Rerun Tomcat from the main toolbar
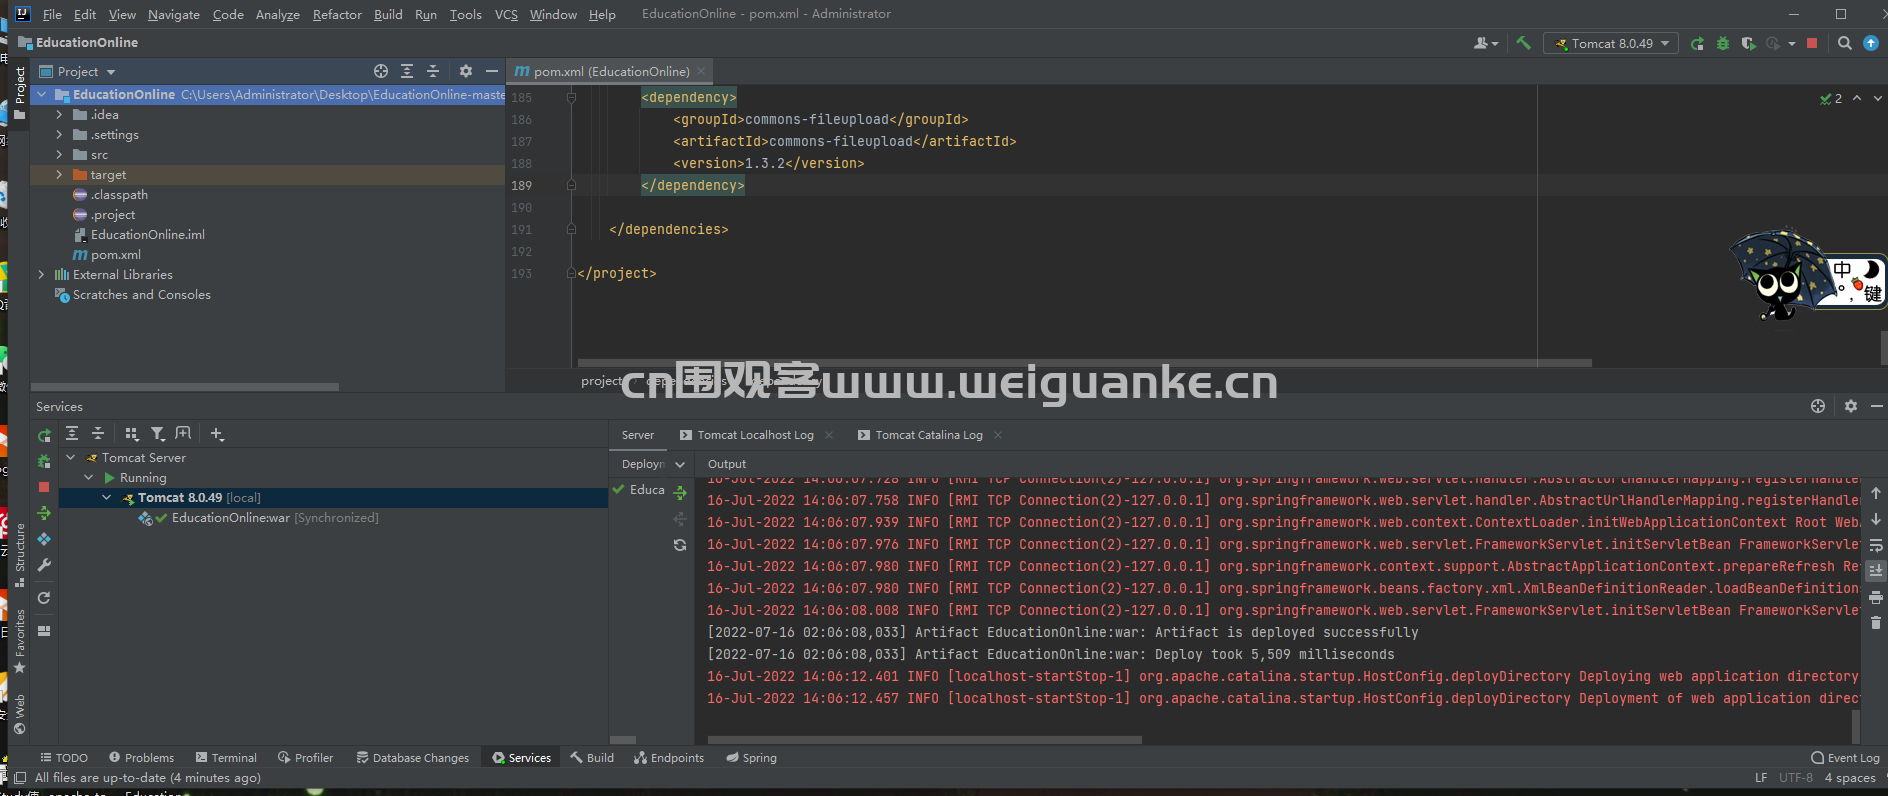Image resolution: width=1888 pixels, height=796 pixels. [1697, 43]
